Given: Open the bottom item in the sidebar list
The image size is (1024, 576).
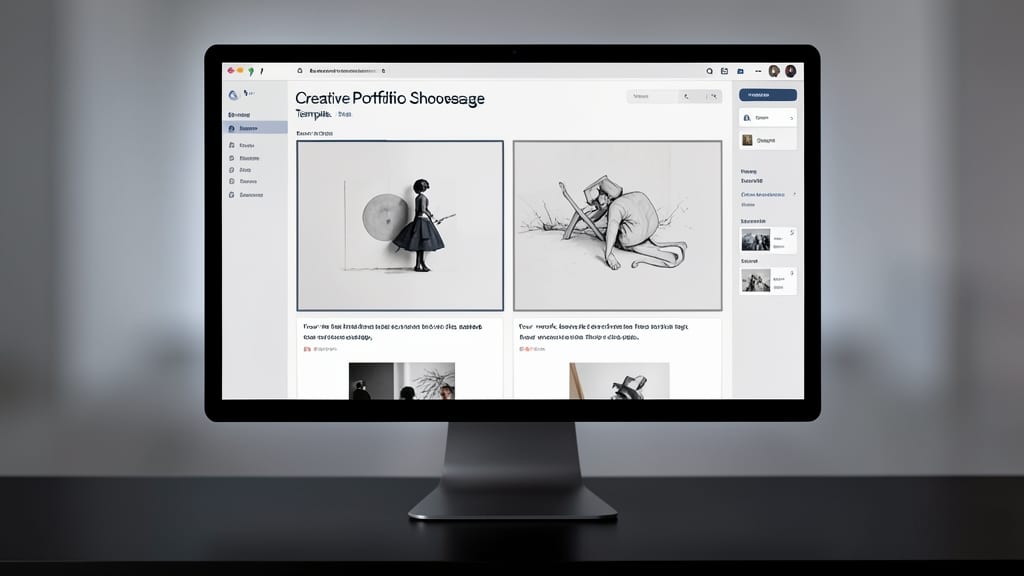Looking at the screenshot, I should pyautogui.click(x=246, y=195).
